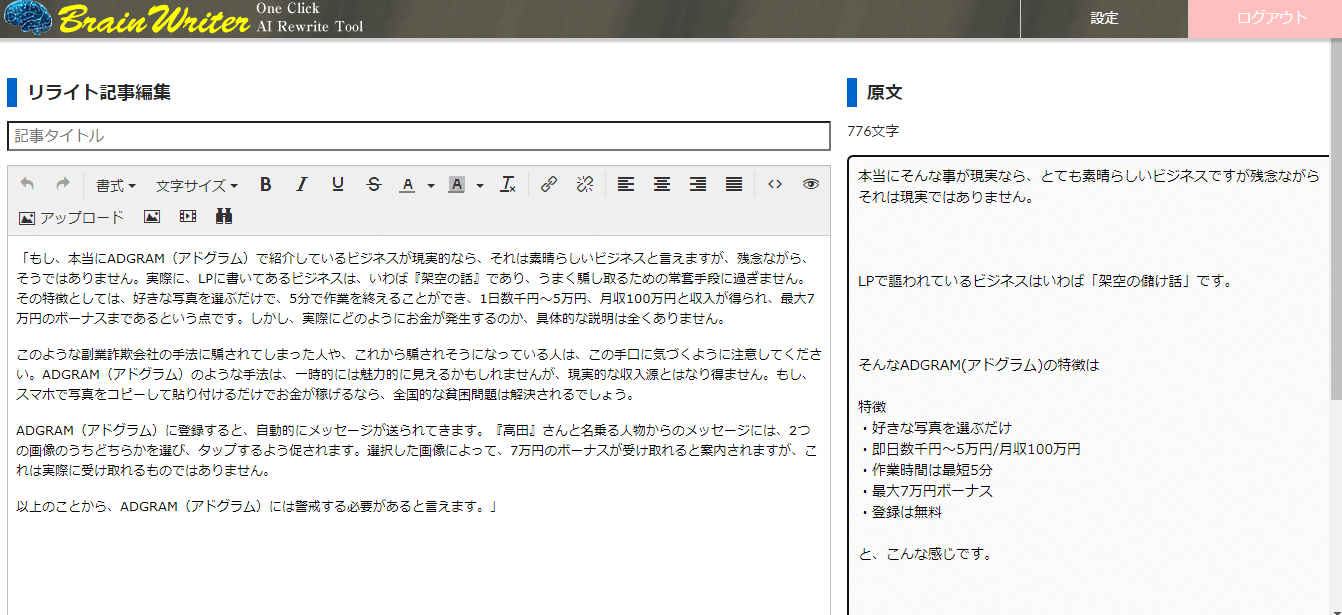1342x615 pixels.
Task: Open the text color dropdown arrow
Action: tap(431, 186)
